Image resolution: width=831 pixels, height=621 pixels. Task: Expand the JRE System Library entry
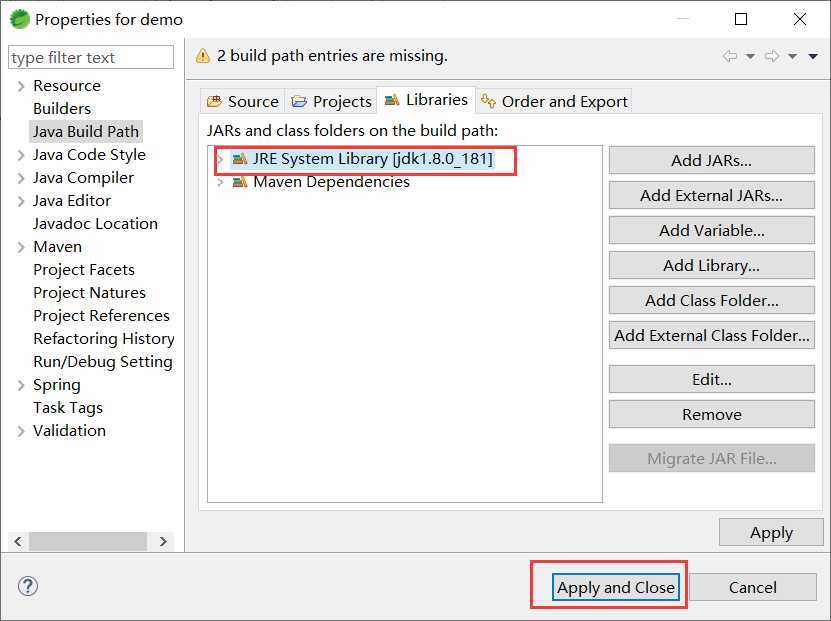220,158
